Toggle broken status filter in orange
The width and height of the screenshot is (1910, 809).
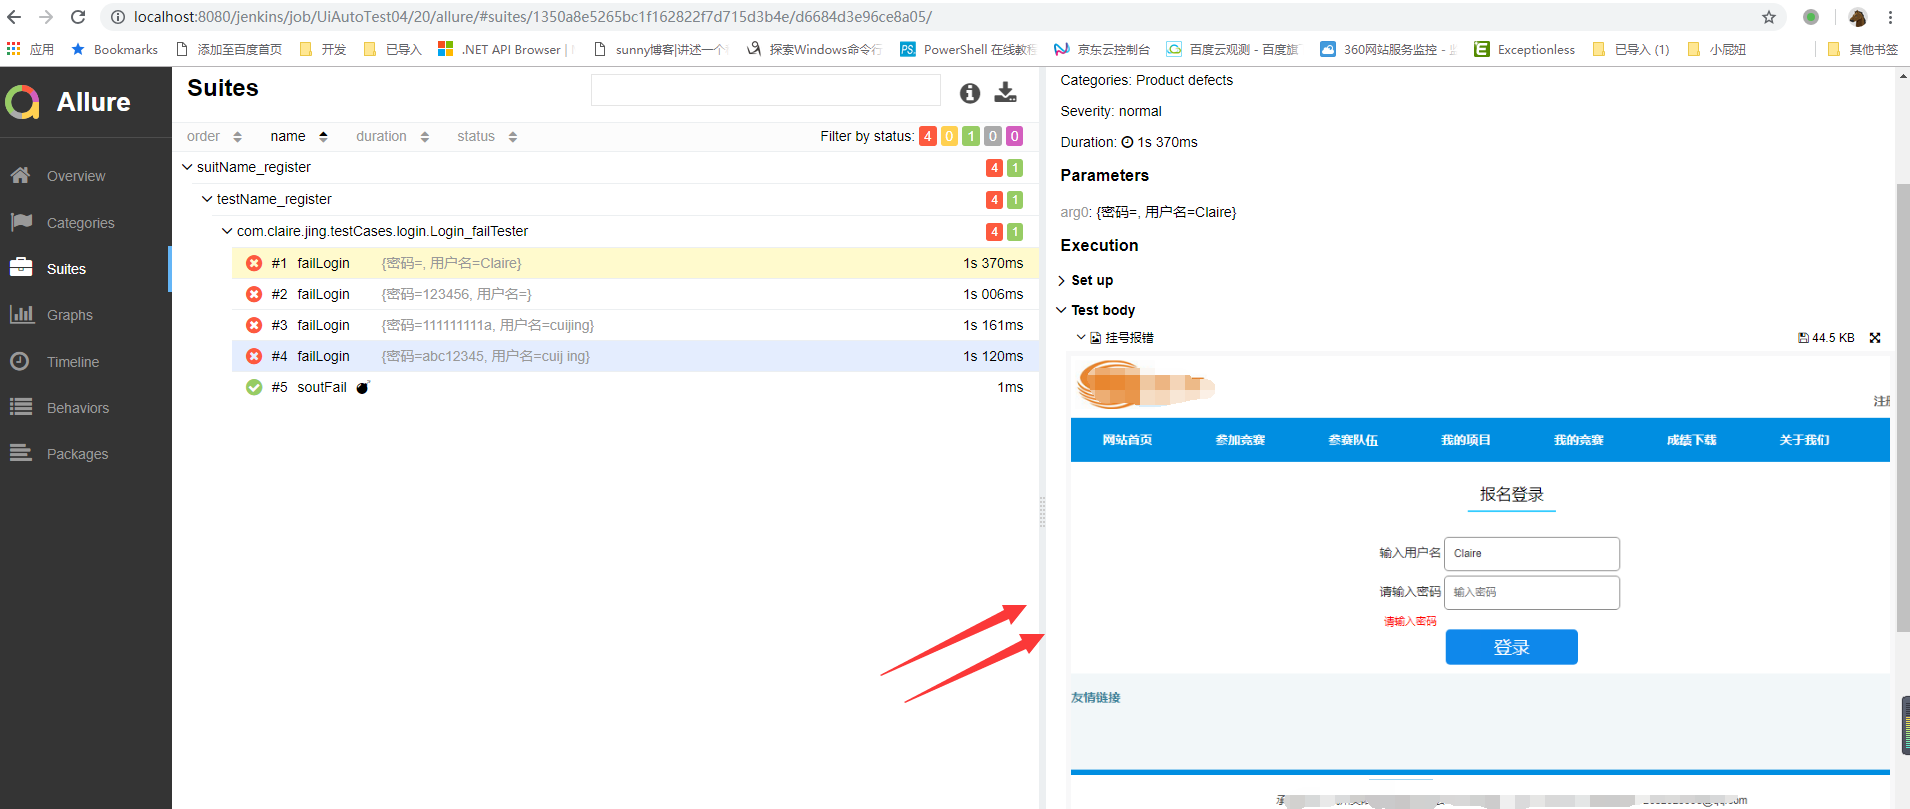click(x=949, y=136)
